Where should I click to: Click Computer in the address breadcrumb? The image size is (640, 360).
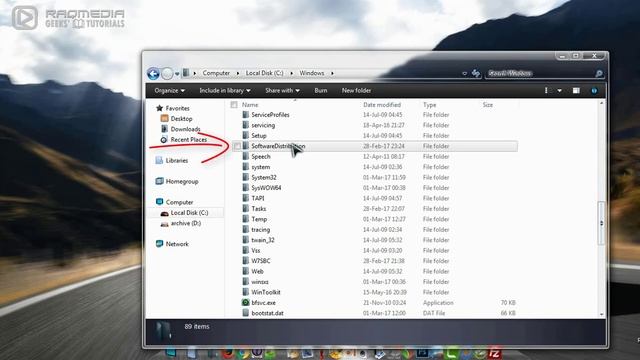click(x=216, y=73)
